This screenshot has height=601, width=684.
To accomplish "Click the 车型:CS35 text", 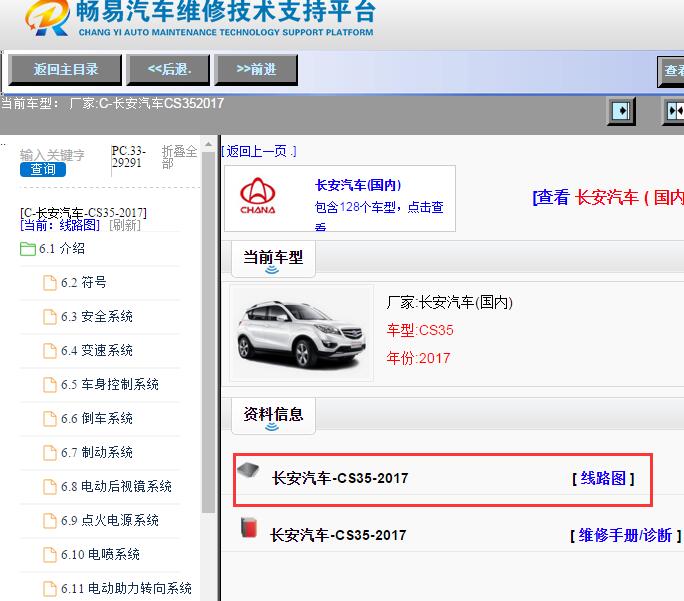I will [420, 330].
